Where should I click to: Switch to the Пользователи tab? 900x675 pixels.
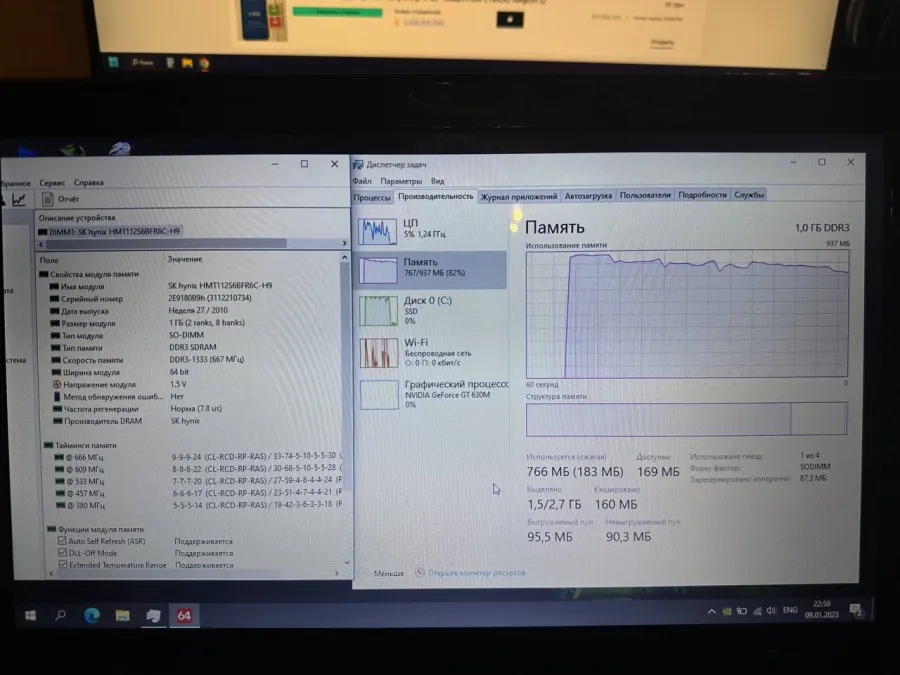click(645, 195)
